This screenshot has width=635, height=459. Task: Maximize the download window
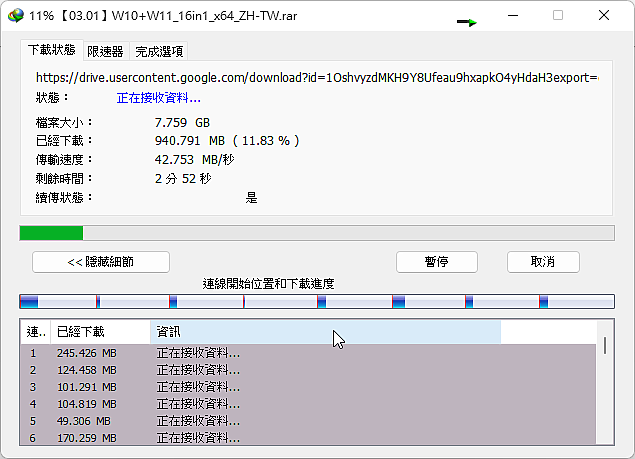(x=558, y=15)
